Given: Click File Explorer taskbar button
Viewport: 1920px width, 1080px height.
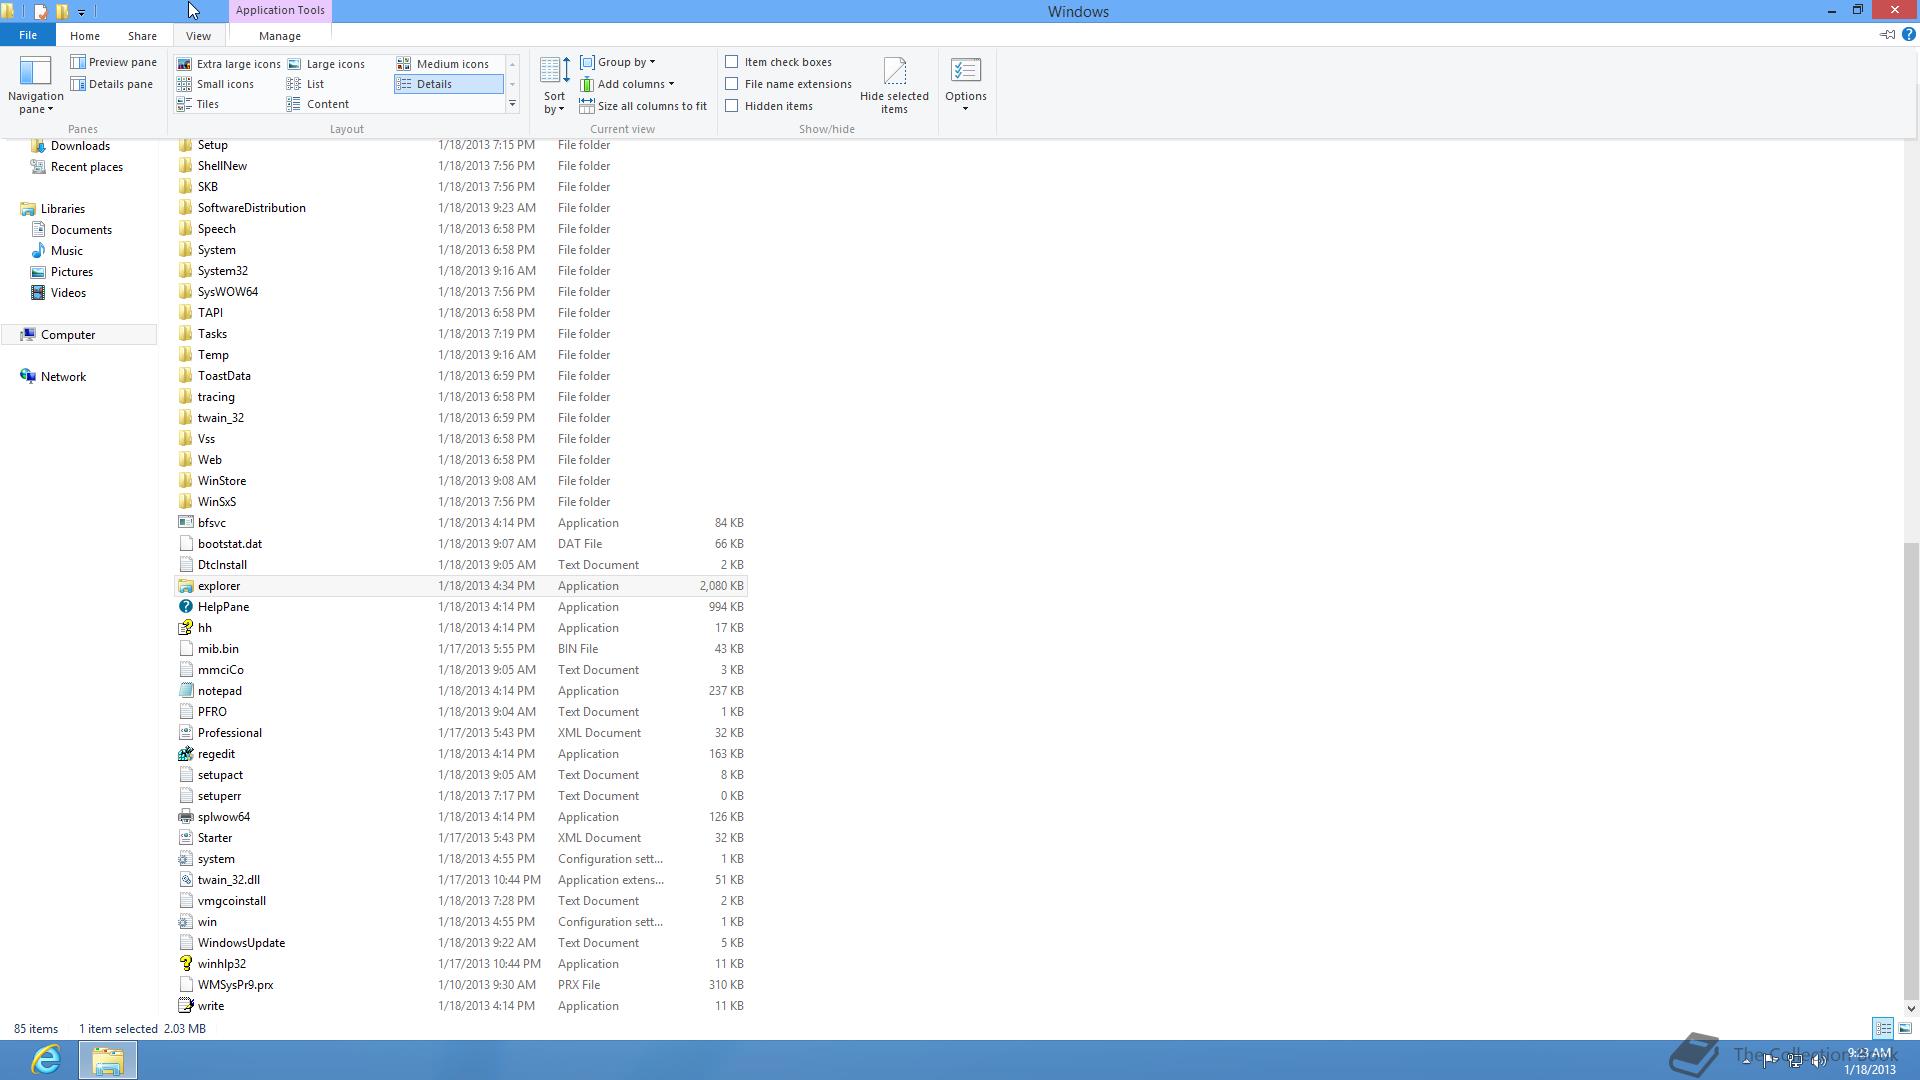Looking at the screenshot, I should tap(108, 1060).
